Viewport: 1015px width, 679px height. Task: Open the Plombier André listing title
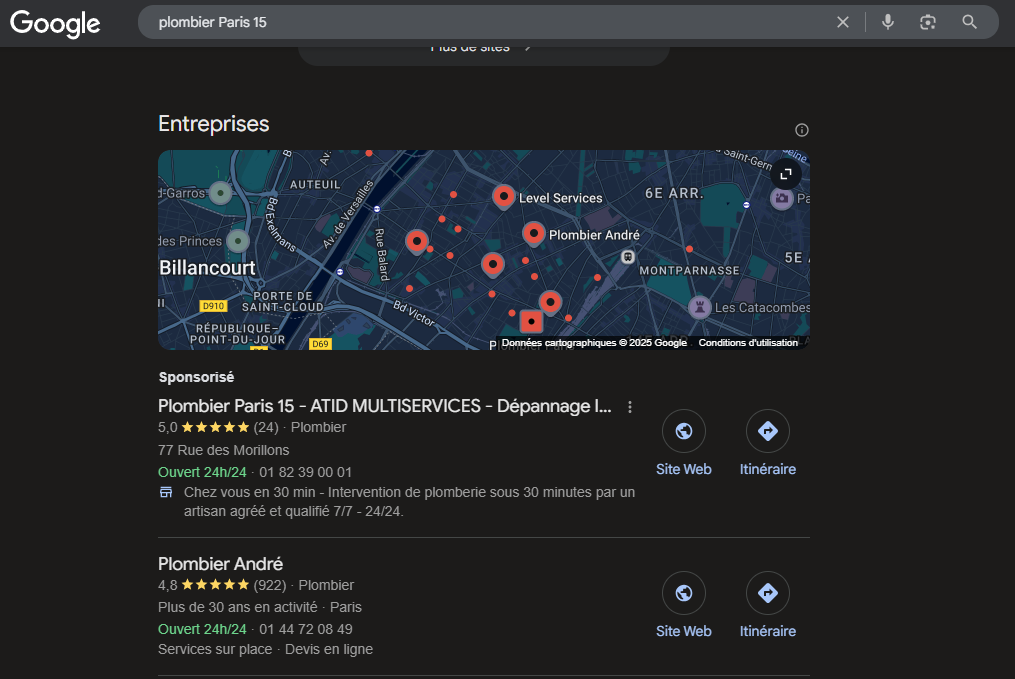tap(221, 564)
